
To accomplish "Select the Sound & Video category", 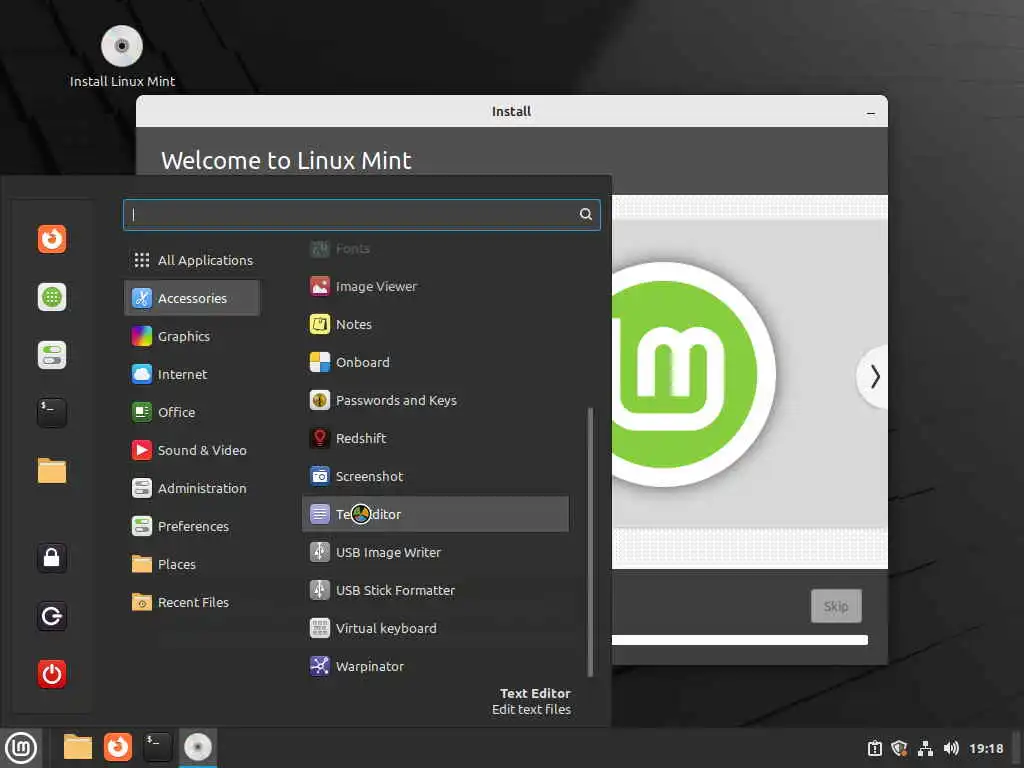I will (192, 450).
